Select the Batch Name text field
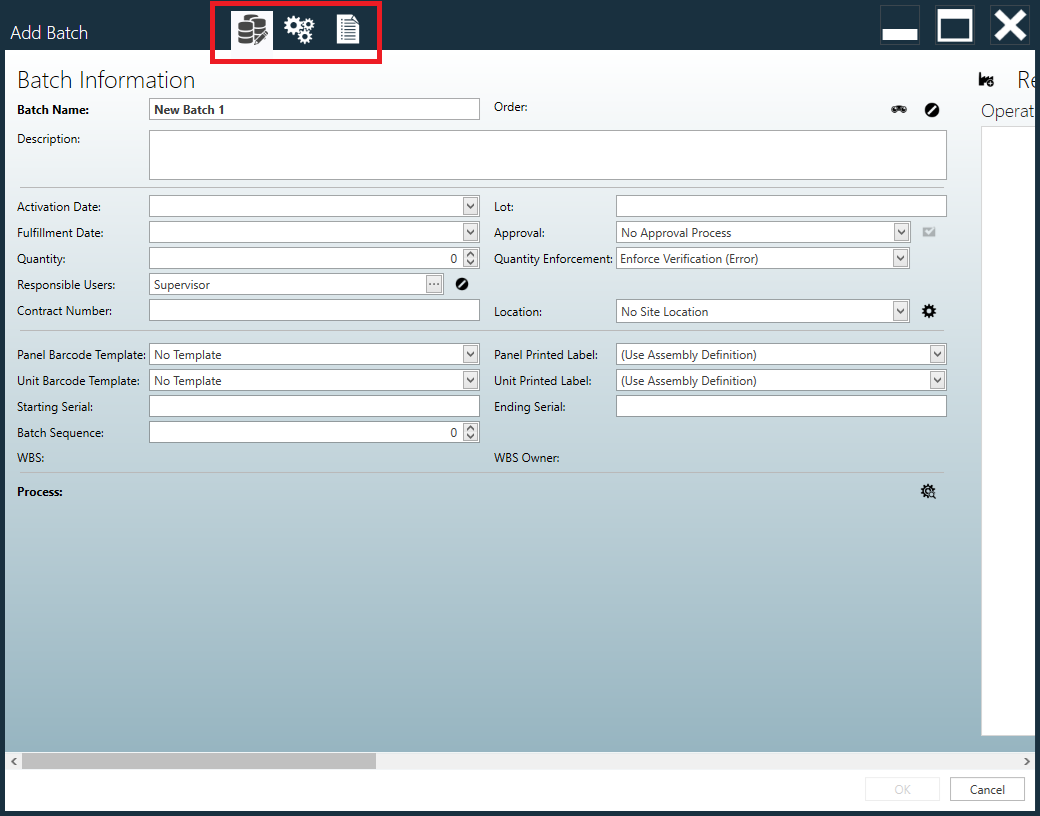 [313, 109]
